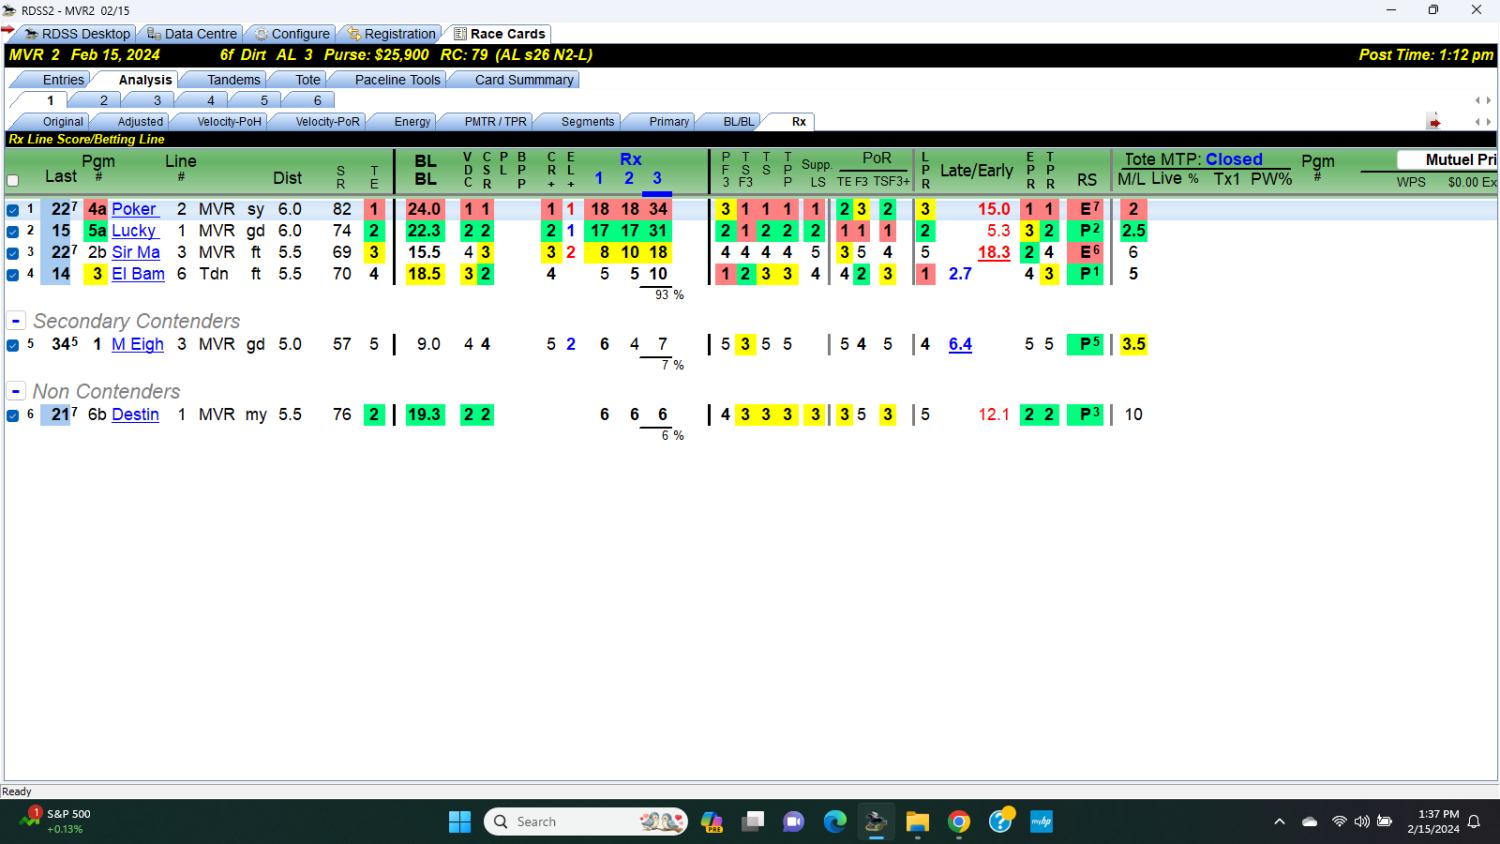Show hidden icons via the tray chevron
Viewport: 1500px width, 844px height.
pyautogui.click(x=1279, y=822)
